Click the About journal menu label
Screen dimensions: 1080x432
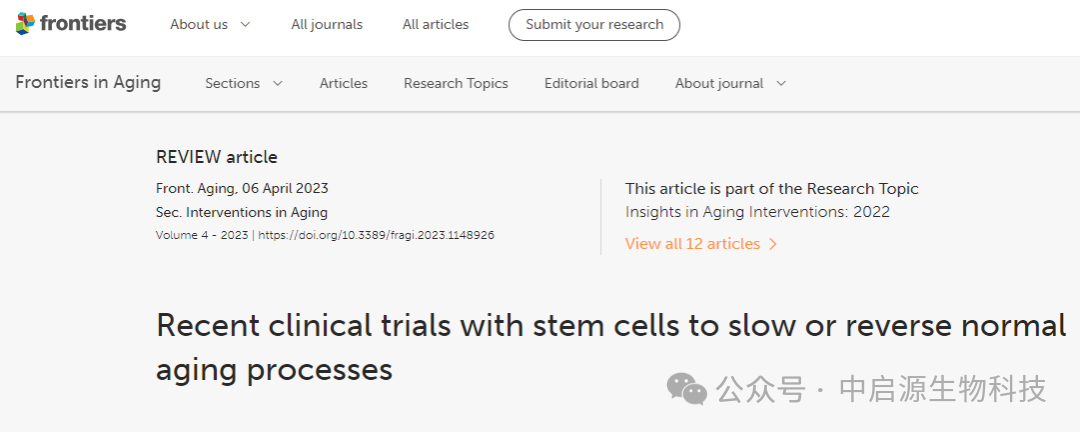point(719,84)
